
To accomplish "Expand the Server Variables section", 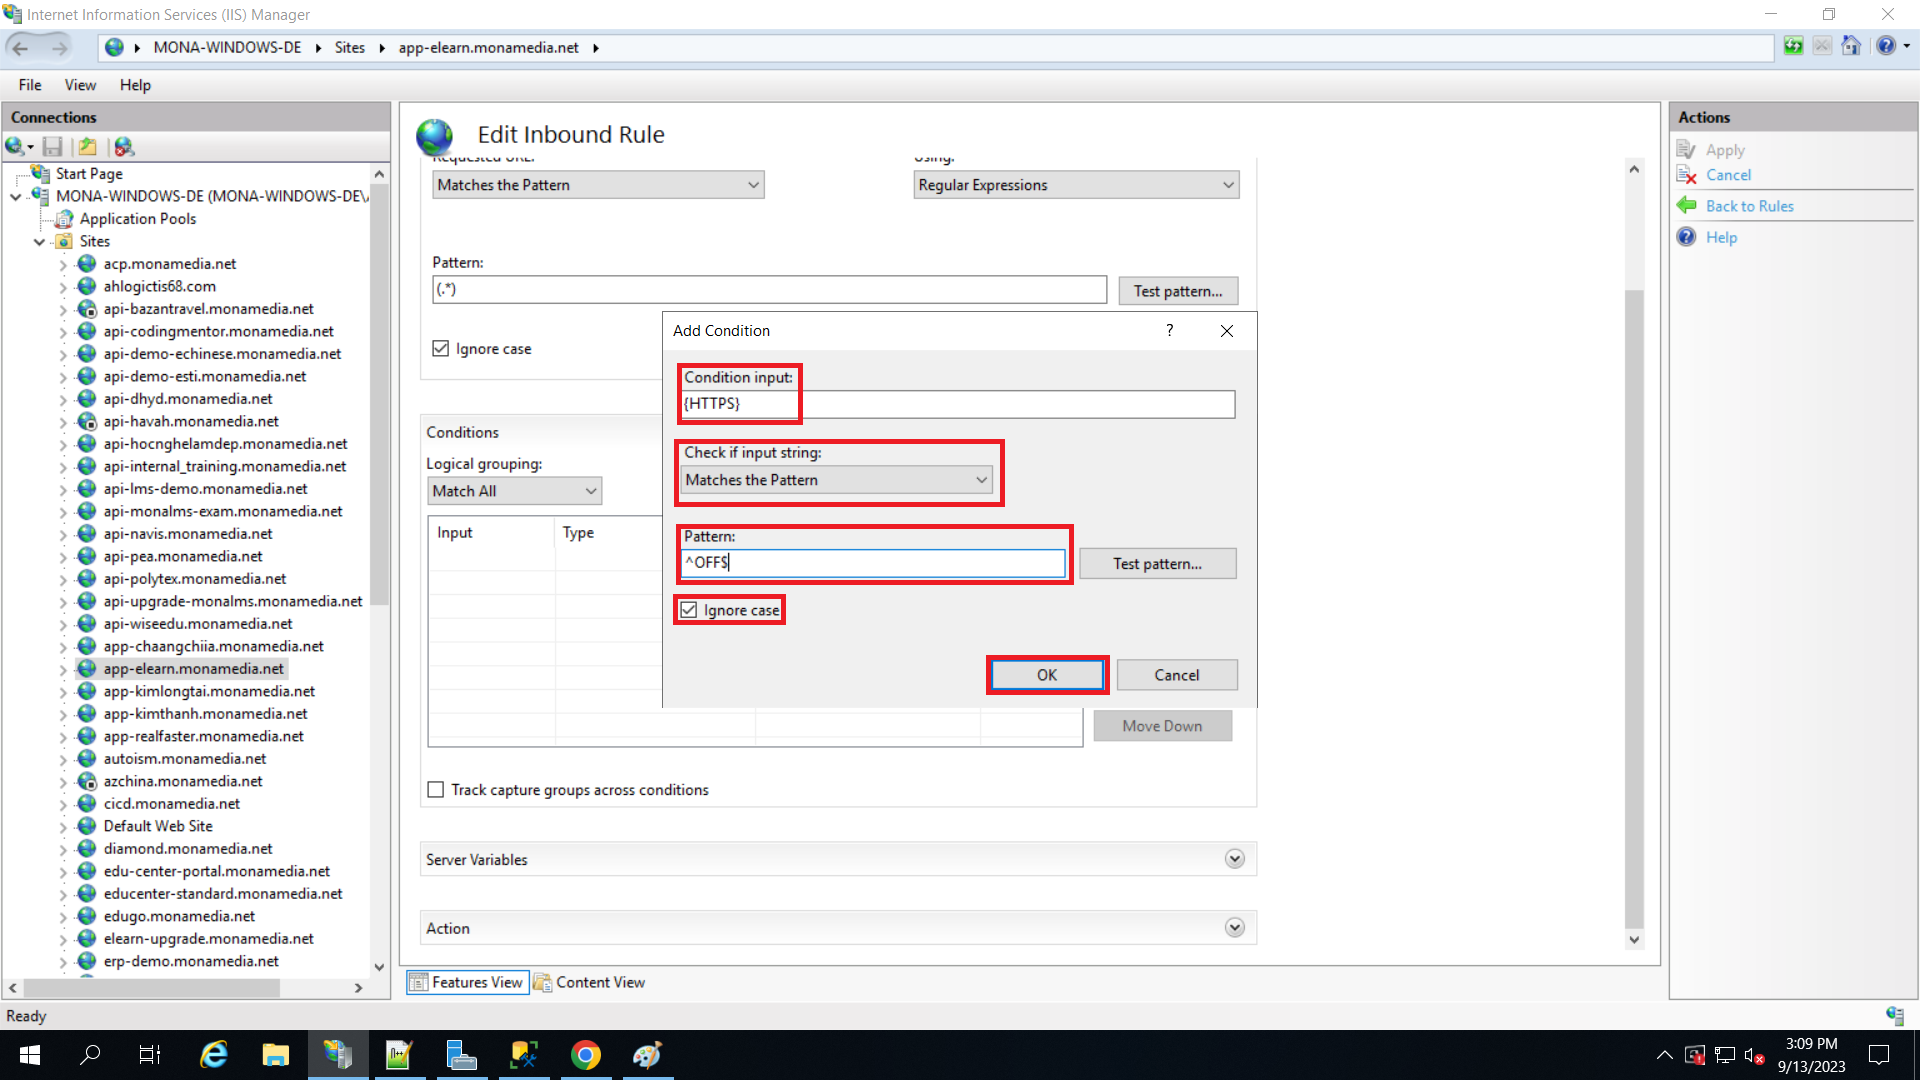I will tap(1235, 859).
